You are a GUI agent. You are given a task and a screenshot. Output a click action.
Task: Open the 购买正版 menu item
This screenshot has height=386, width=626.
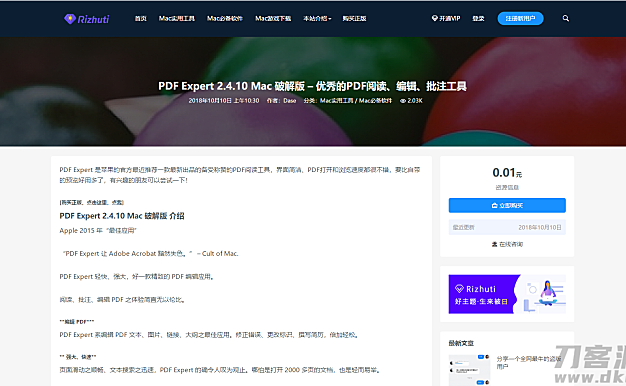pos(354,18)
